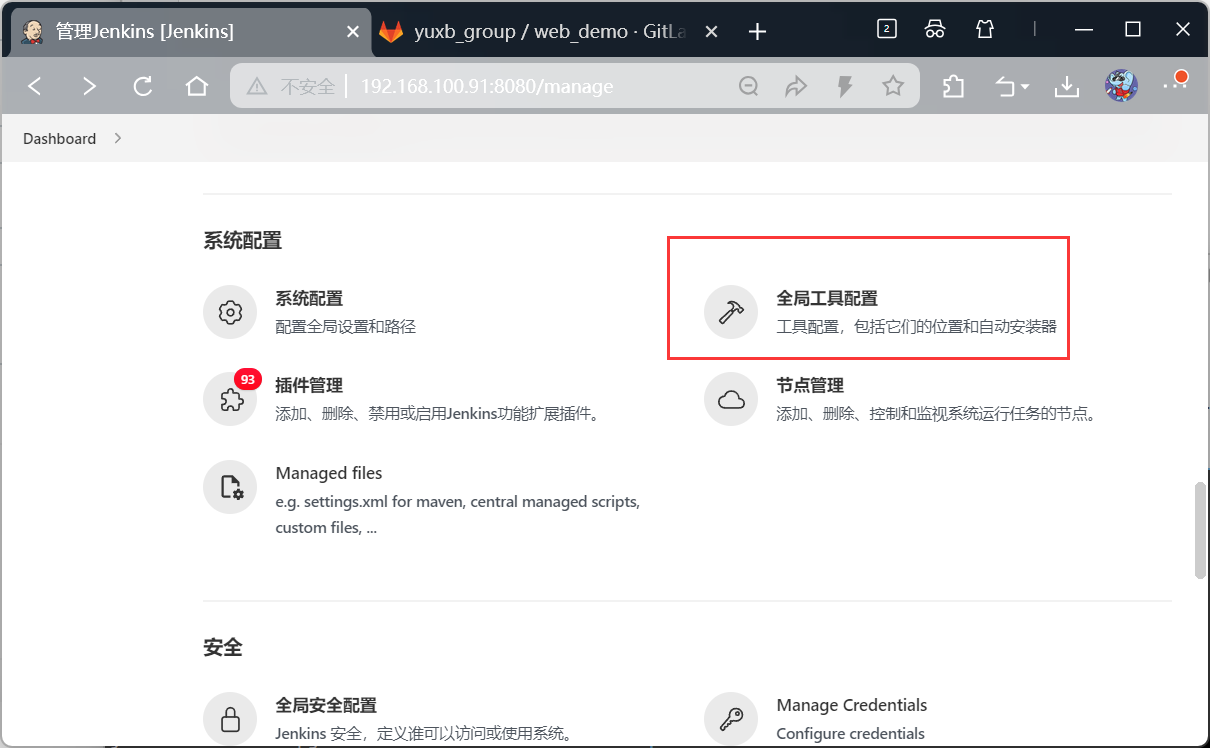Go to the browser home page icon
The image size is (1210, 748).
coord(197,87)
